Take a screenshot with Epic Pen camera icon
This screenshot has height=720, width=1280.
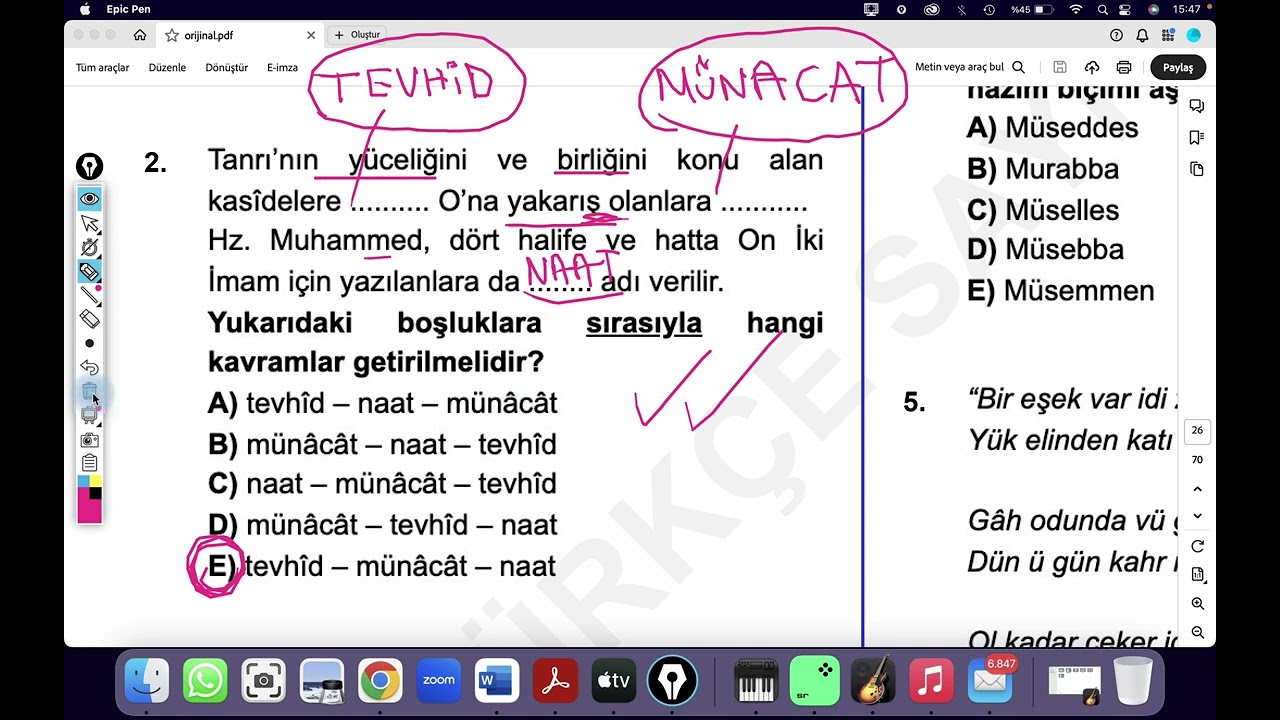click(x=90, y=439)
